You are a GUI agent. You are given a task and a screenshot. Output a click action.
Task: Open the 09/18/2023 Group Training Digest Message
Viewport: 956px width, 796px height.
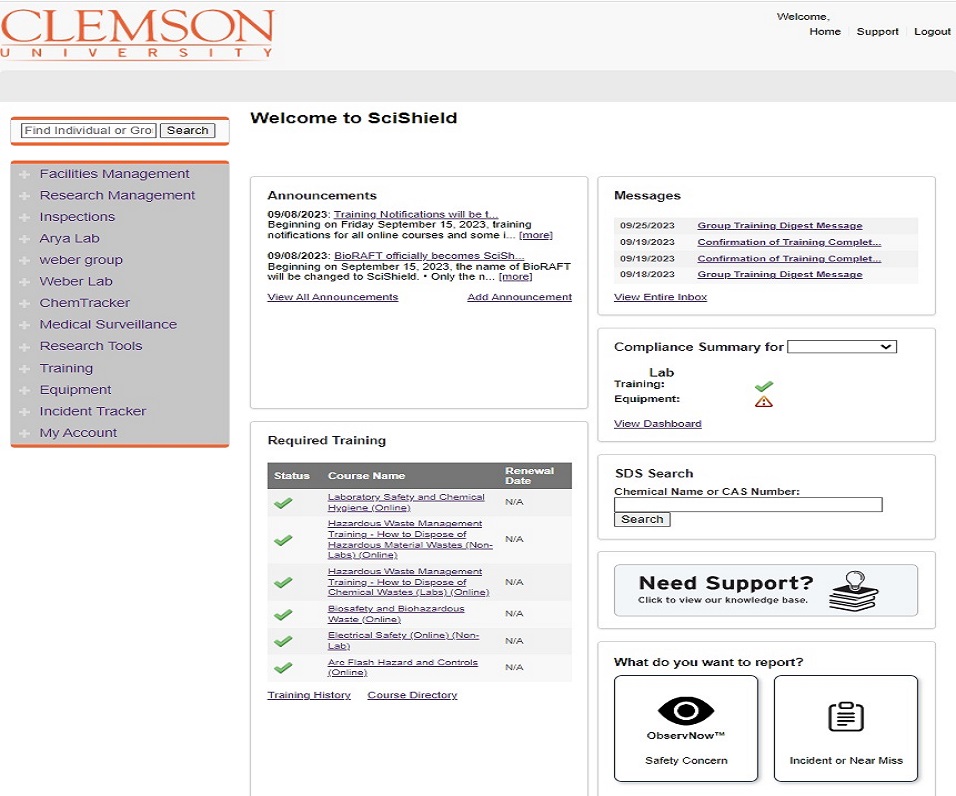(x=780, y=274)
